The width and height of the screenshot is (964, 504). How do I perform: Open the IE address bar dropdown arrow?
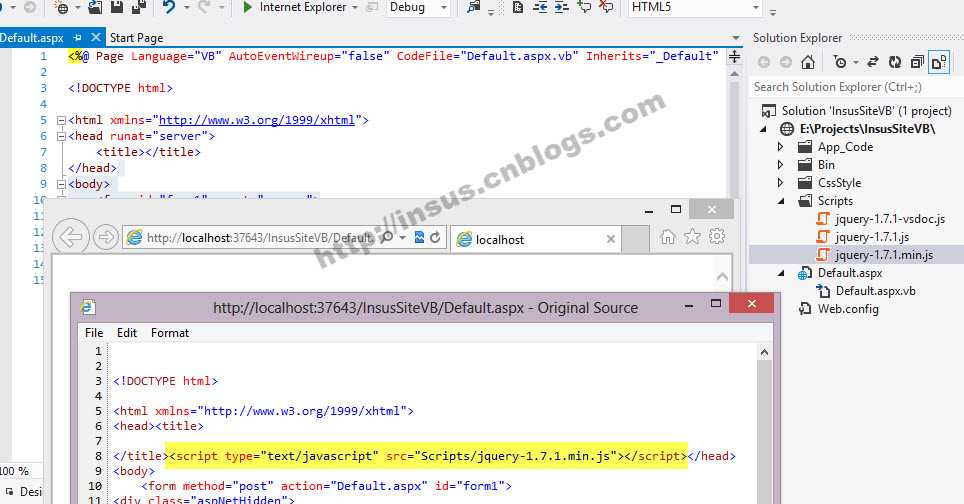(x=403, y=237)
